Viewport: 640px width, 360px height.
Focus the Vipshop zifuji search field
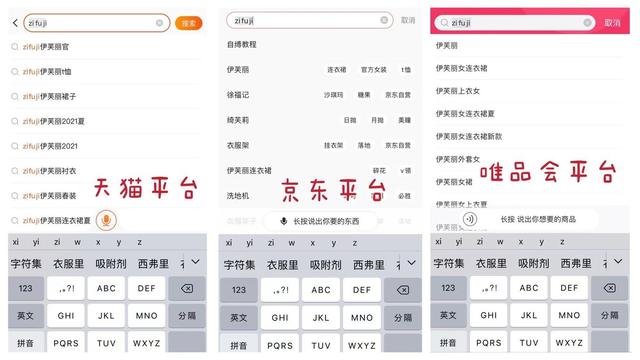[514, 22]
